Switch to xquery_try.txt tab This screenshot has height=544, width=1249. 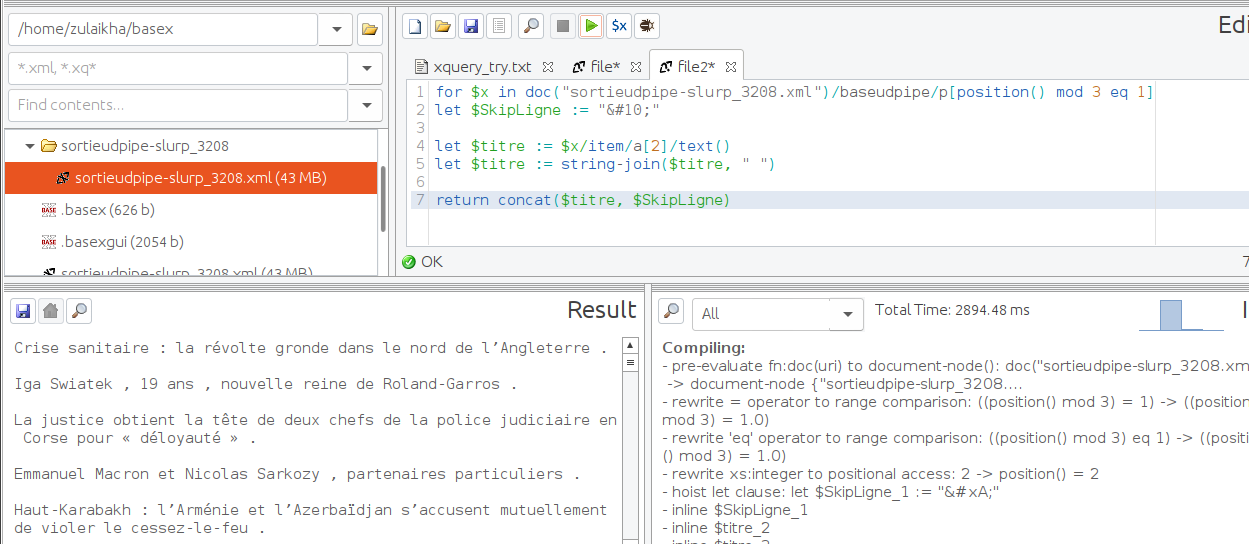(482, 67)
